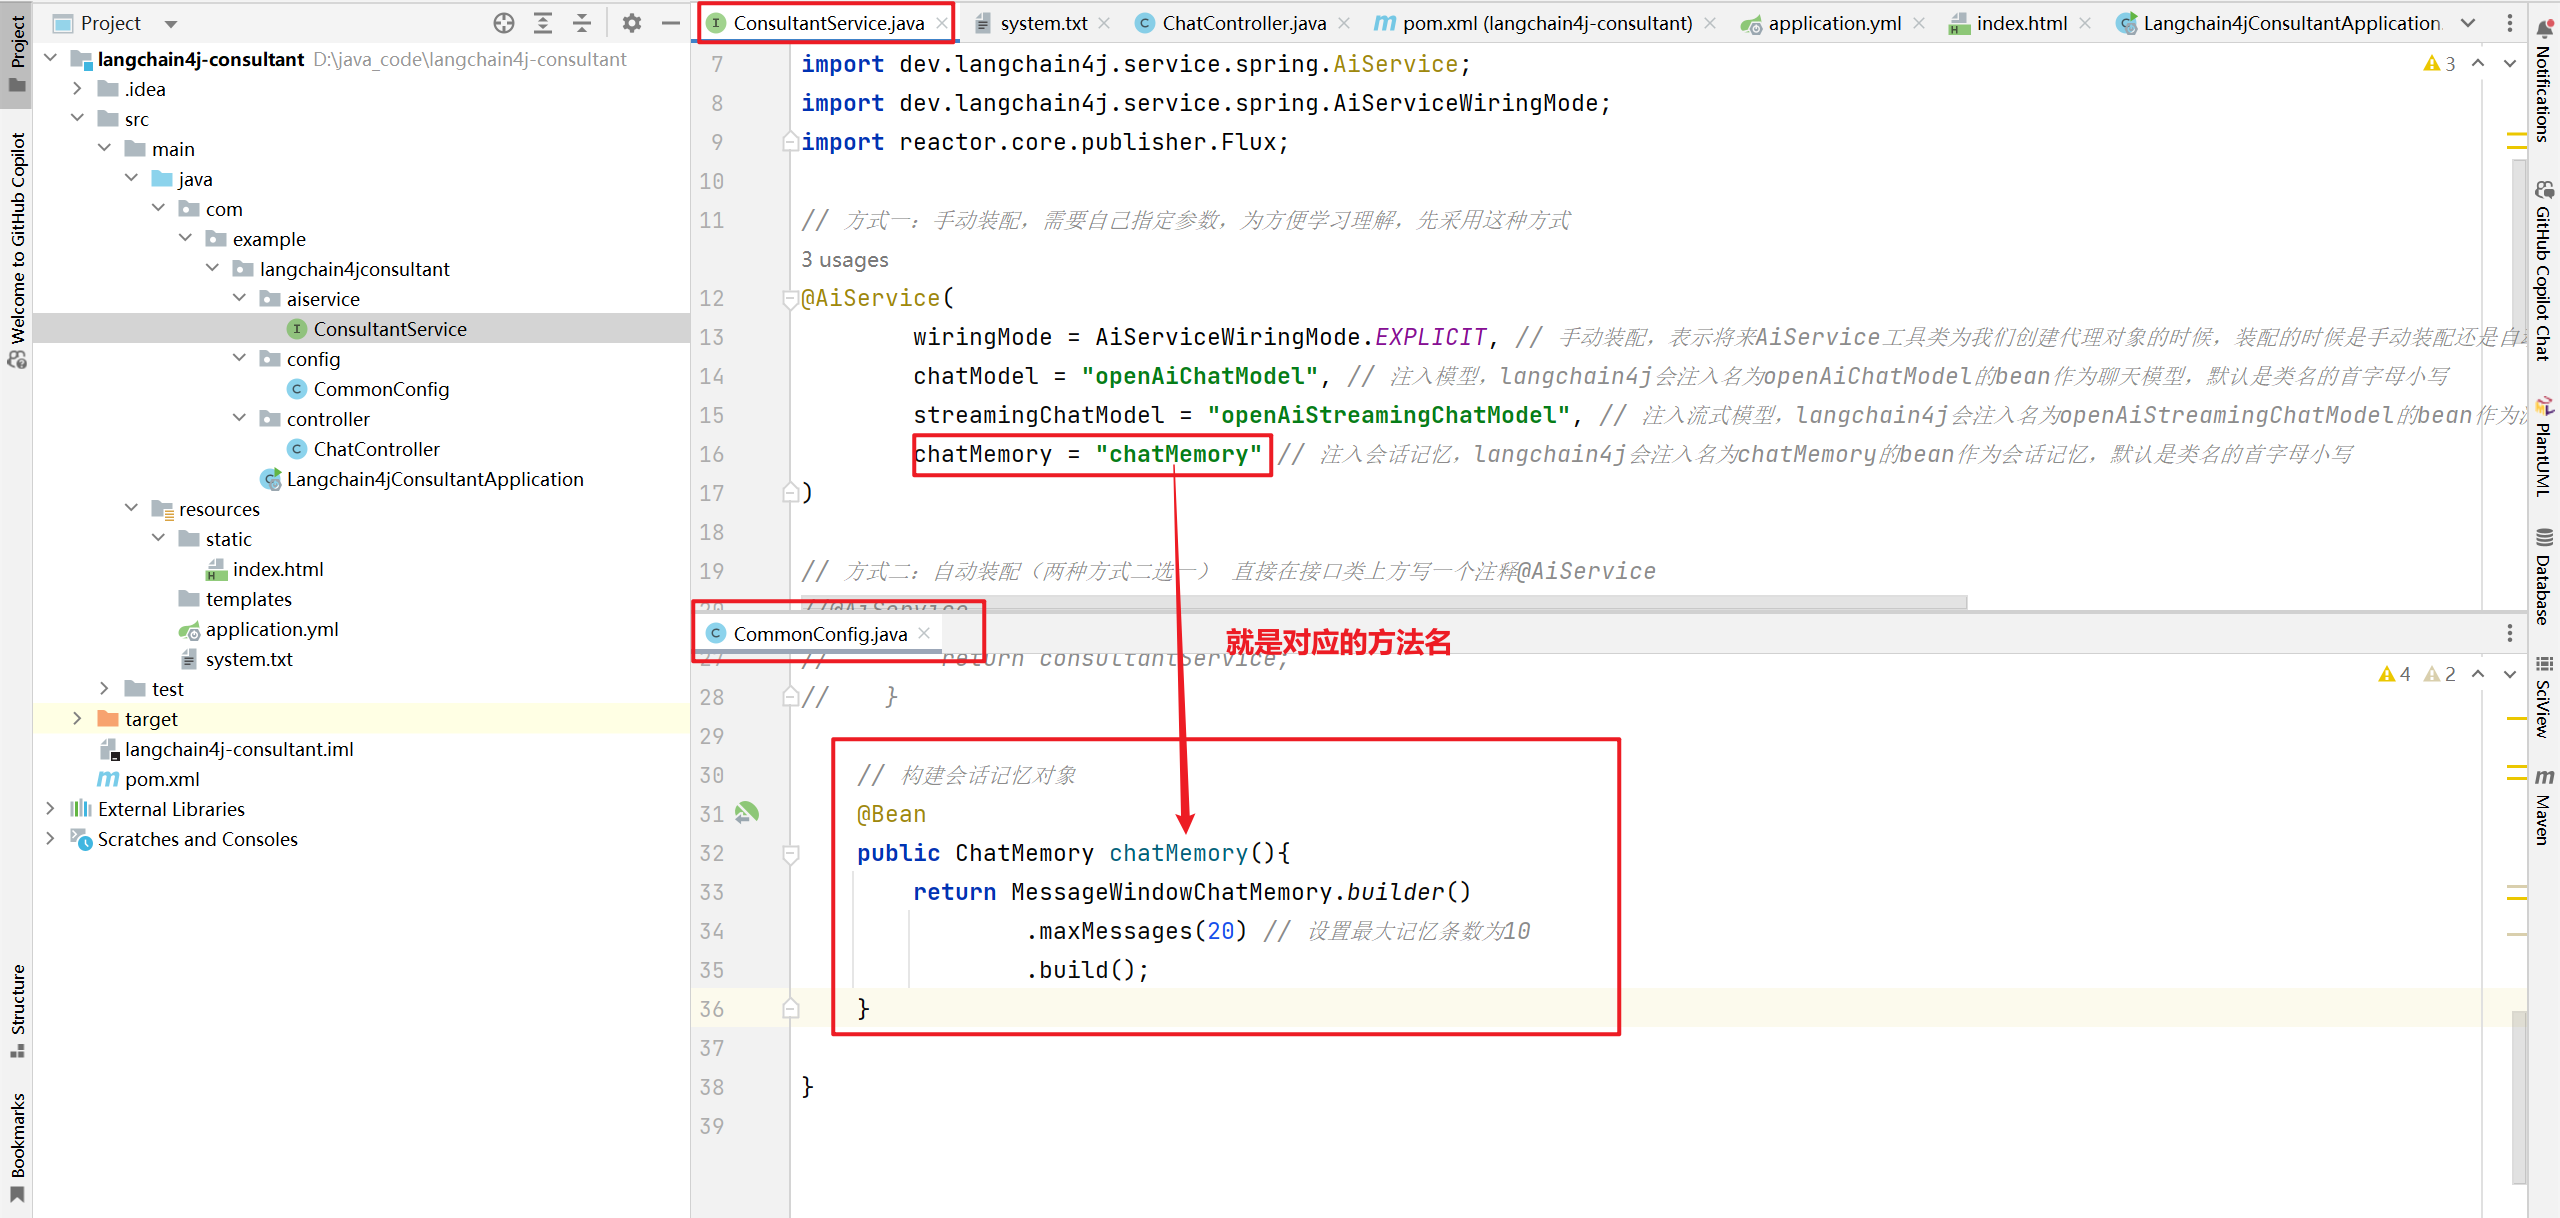Expand the target folder

click(x=77, y=719)
